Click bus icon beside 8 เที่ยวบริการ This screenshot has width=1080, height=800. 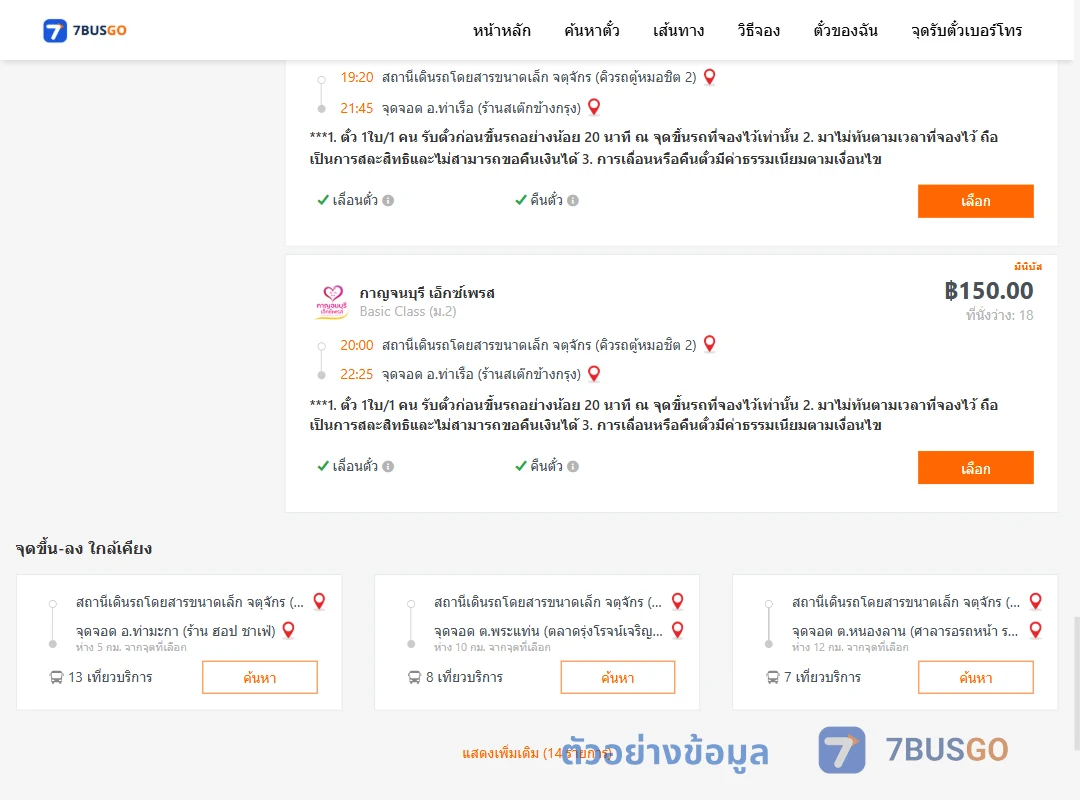414,677
